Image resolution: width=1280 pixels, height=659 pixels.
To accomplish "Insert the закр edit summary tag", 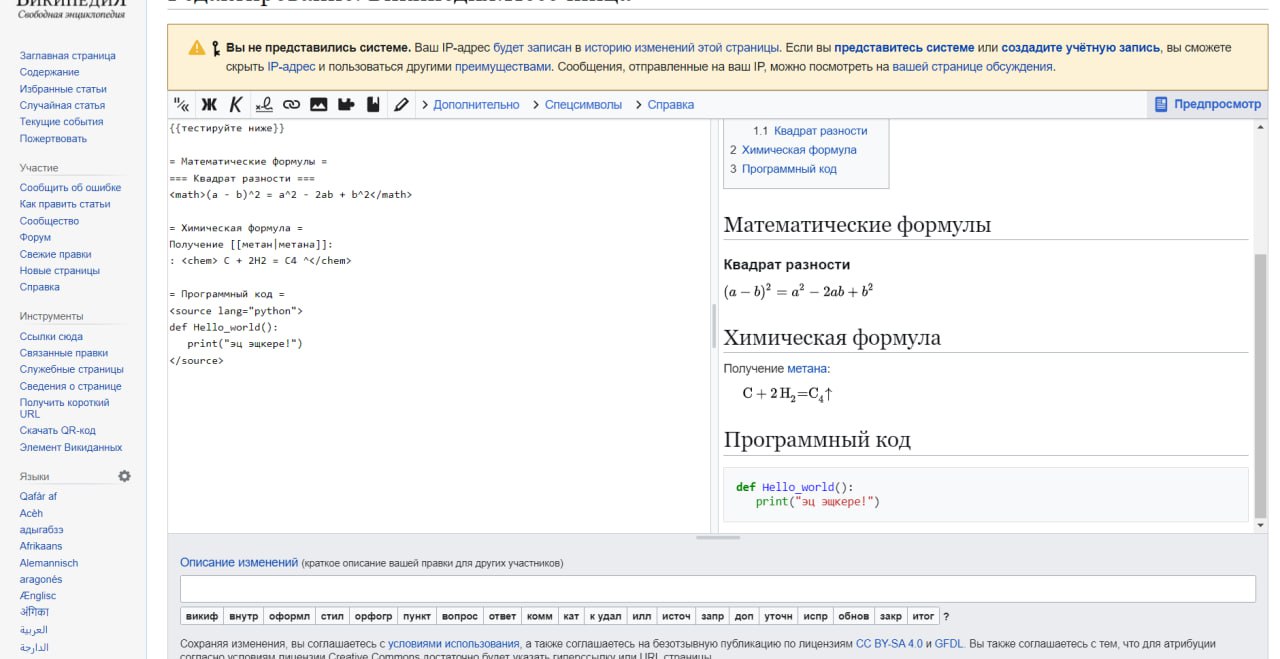I will click(x=891, y=616).
